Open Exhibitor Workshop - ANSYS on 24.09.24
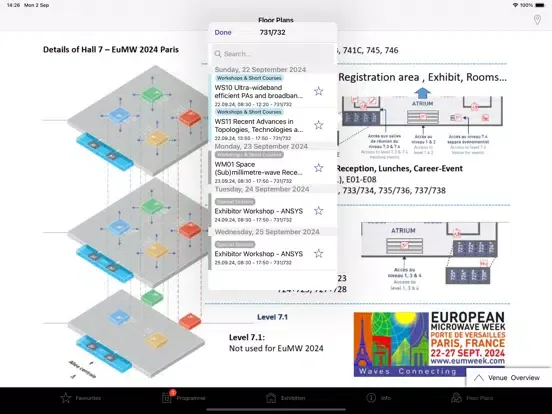The image size is (552, 414). (272, 211)
